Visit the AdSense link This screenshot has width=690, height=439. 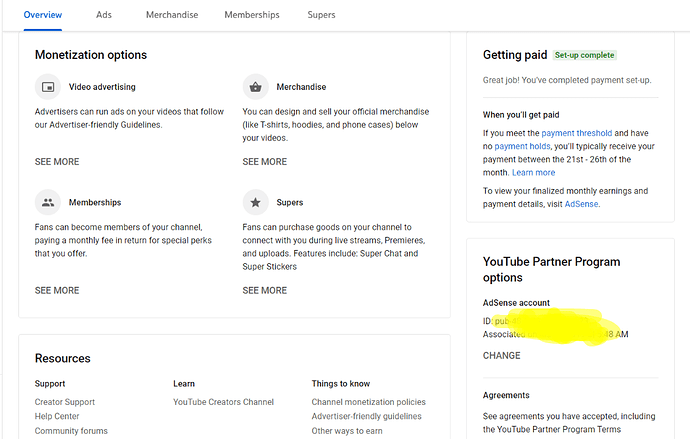[x=582, y=203]
